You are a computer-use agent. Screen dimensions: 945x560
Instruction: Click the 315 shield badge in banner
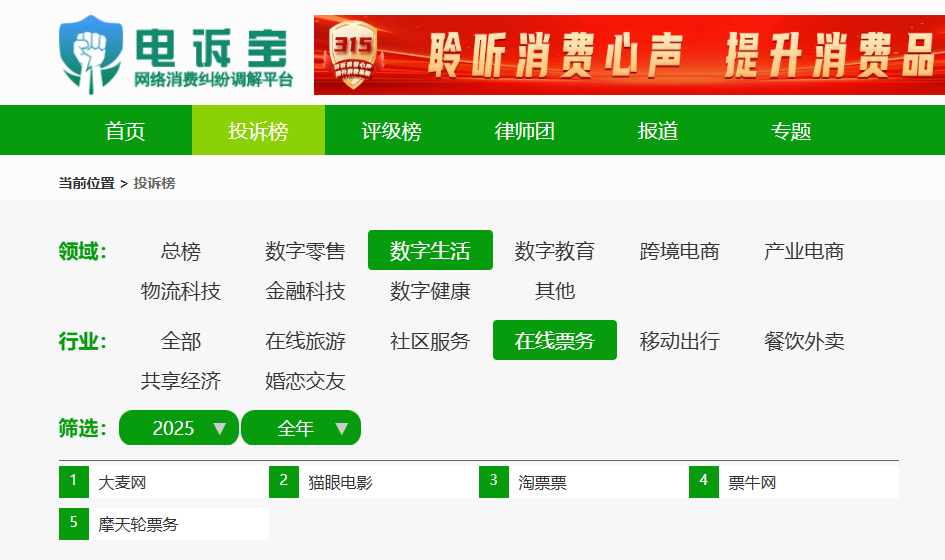pos(352,56)
